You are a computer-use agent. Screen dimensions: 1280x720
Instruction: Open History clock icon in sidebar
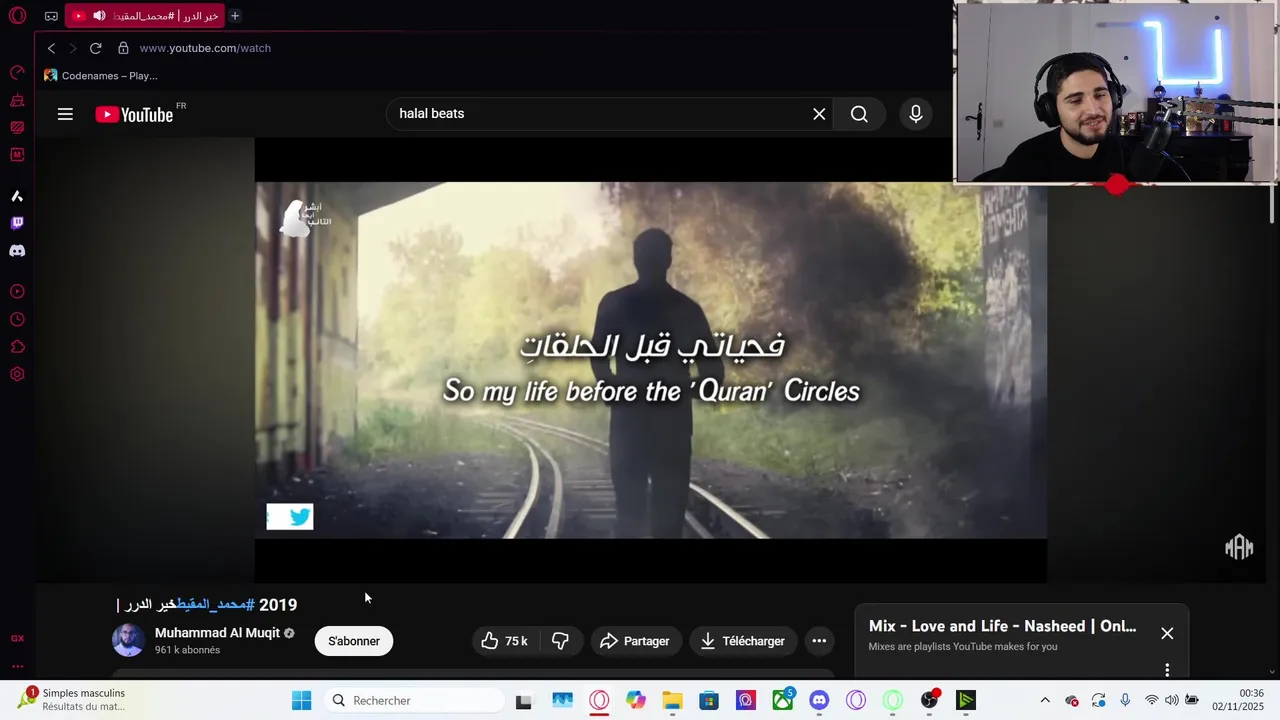pos(17,320)
